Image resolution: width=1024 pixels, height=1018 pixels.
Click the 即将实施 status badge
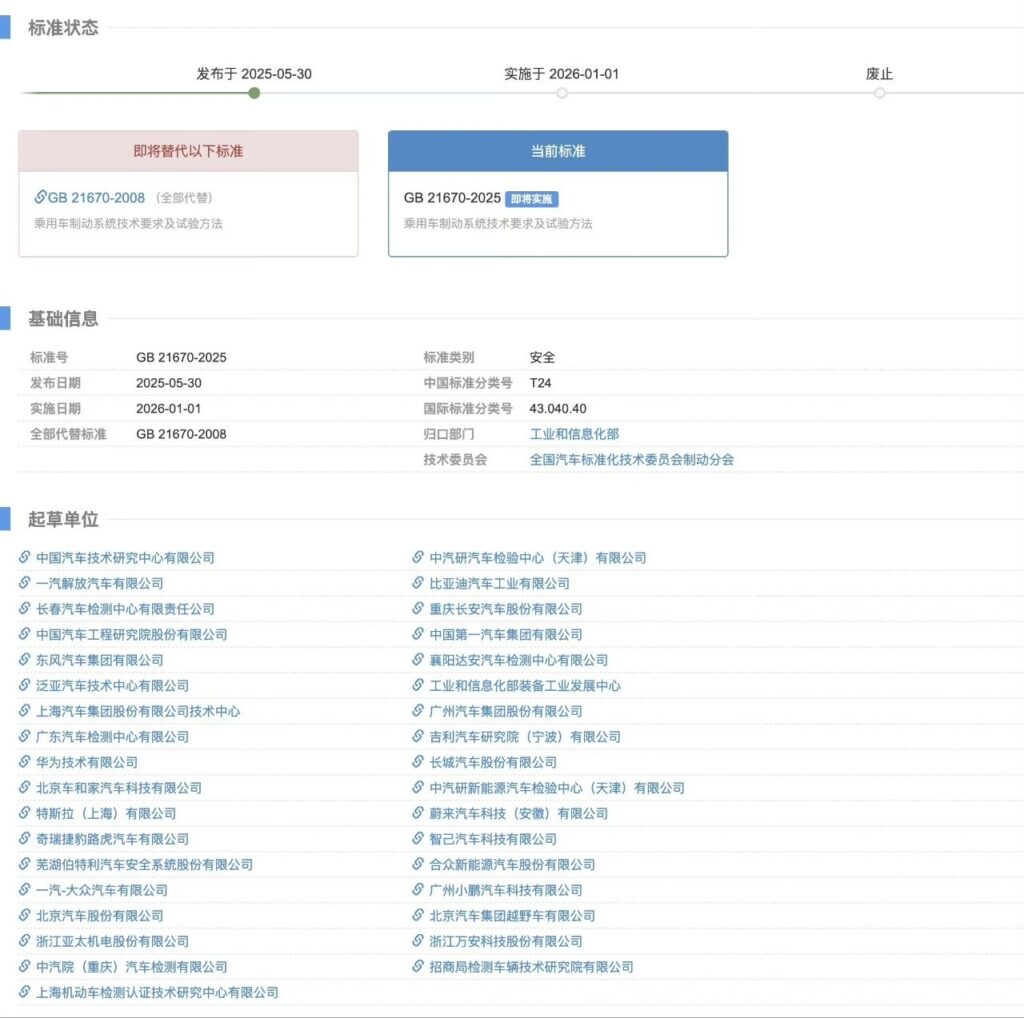(531, 199)
